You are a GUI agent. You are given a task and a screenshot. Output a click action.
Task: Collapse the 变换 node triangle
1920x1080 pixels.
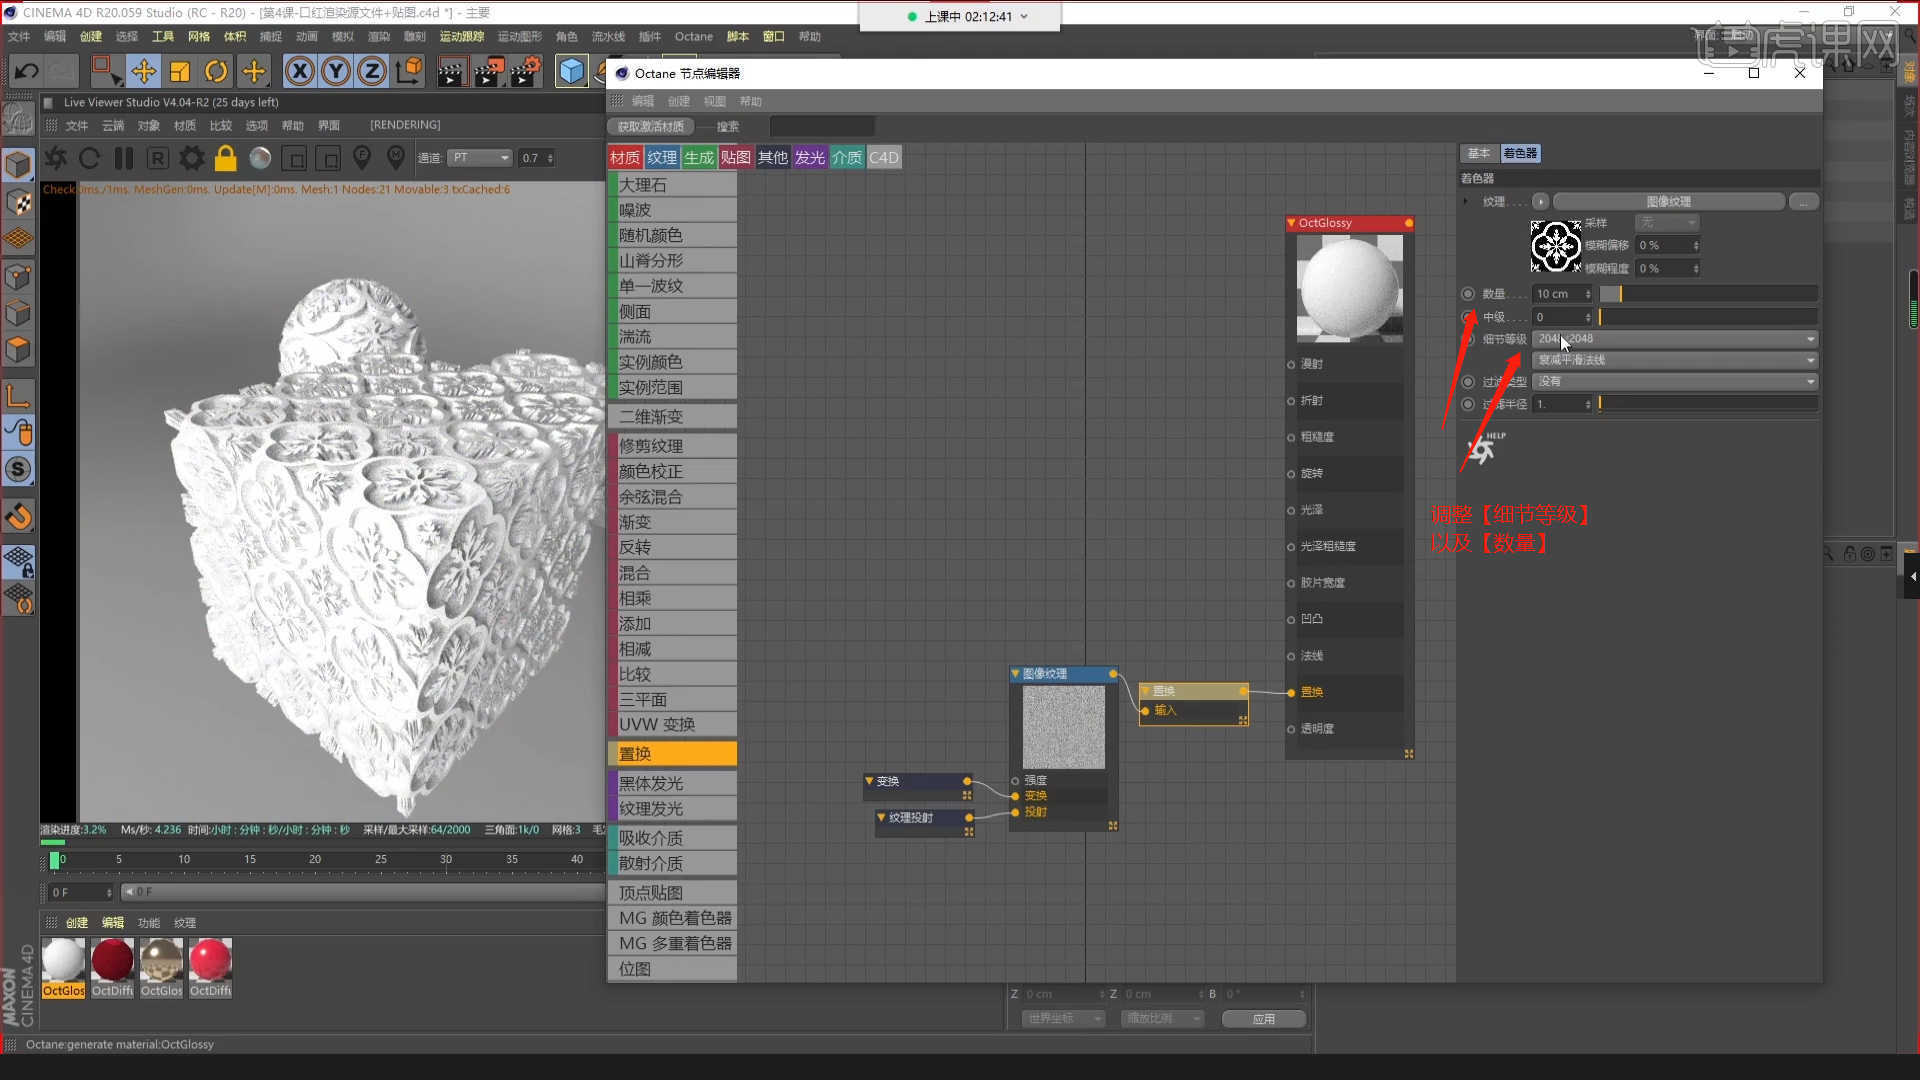point(870,781)
